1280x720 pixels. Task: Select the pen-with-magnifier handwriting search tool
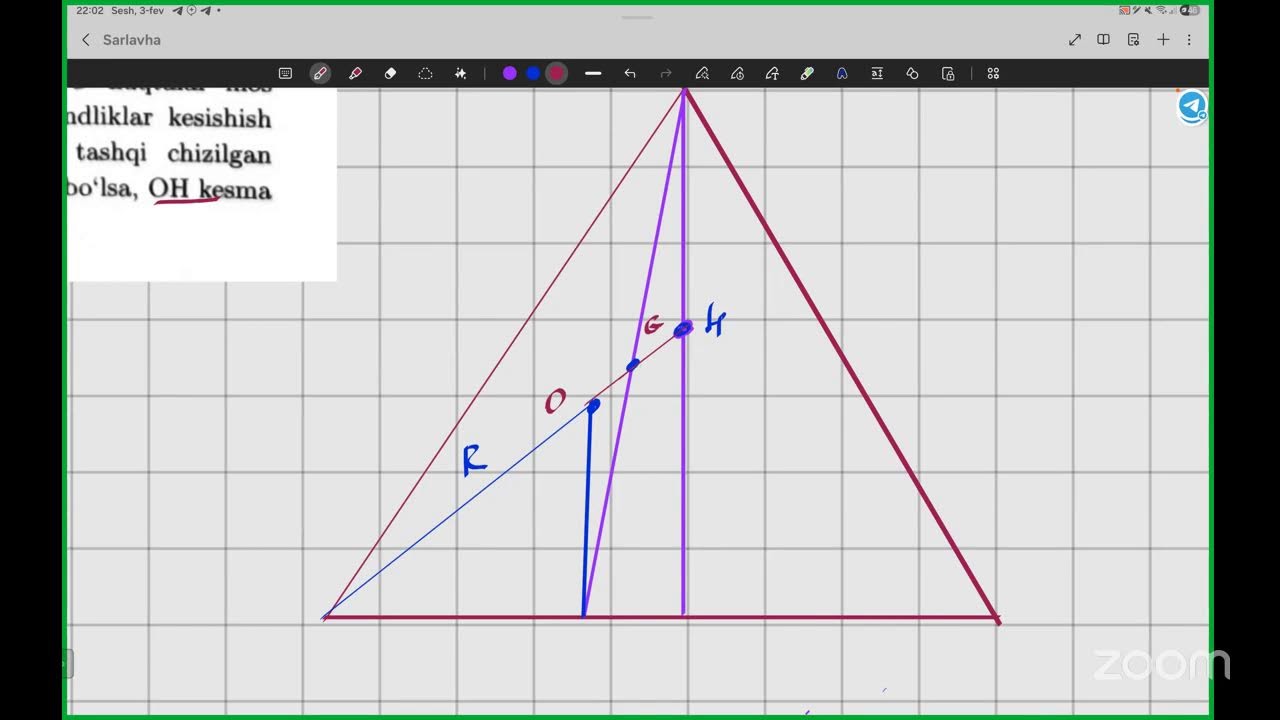702,73
